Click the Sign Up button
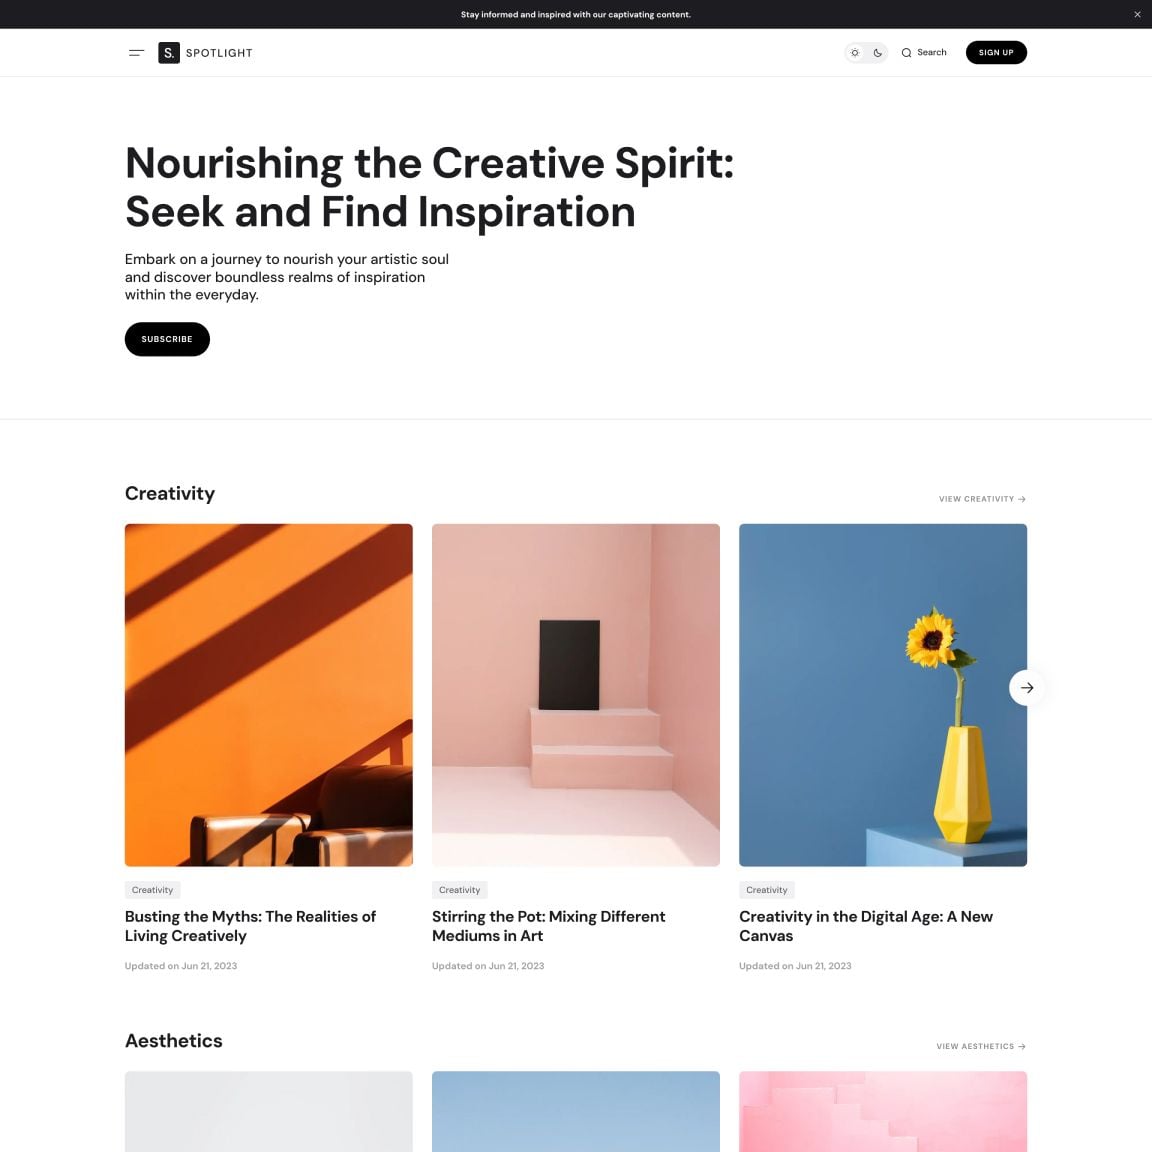The width and height of the screenshot is (1152, 1152). coord(996,53)
